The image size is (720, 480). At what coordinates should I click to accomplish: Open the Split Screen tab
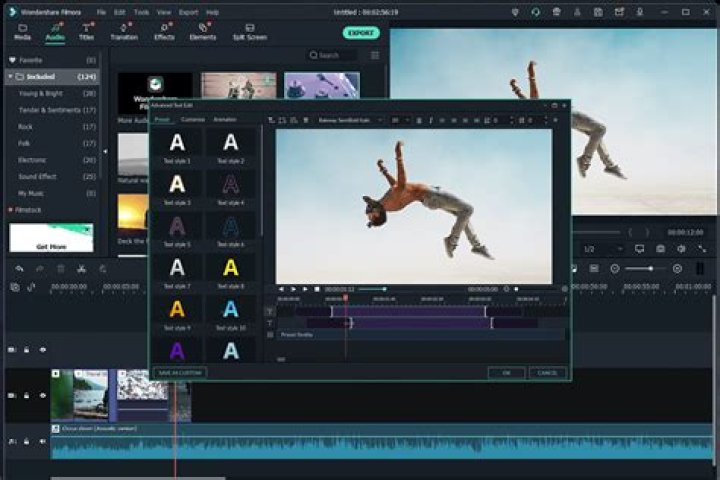pos(249,32)
